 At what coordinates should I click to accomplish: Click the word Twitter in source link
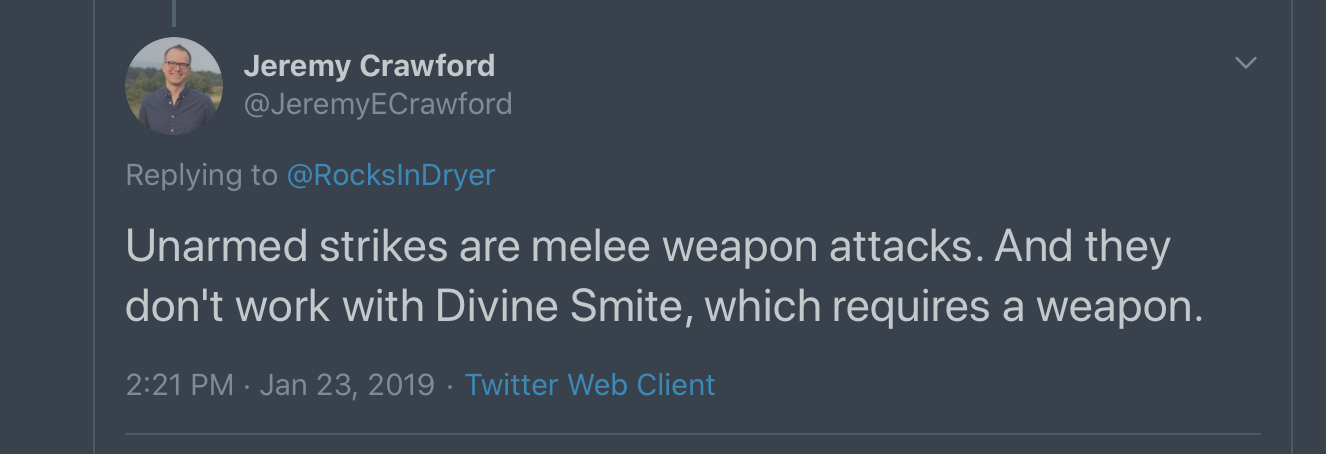(511, 385)
